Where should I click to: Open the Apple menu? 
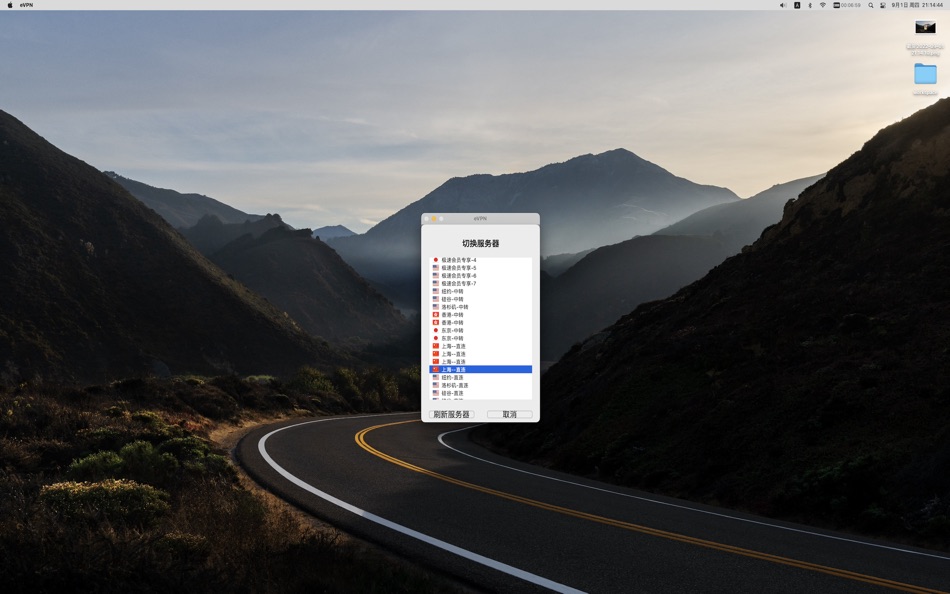click(9, 5)
